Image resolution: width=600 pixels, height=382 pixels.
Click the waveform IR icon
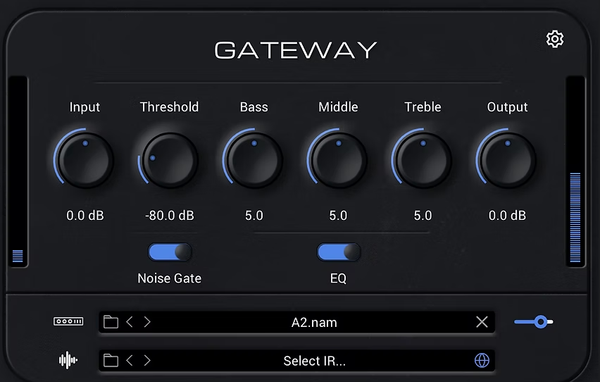tap(68, 360)
